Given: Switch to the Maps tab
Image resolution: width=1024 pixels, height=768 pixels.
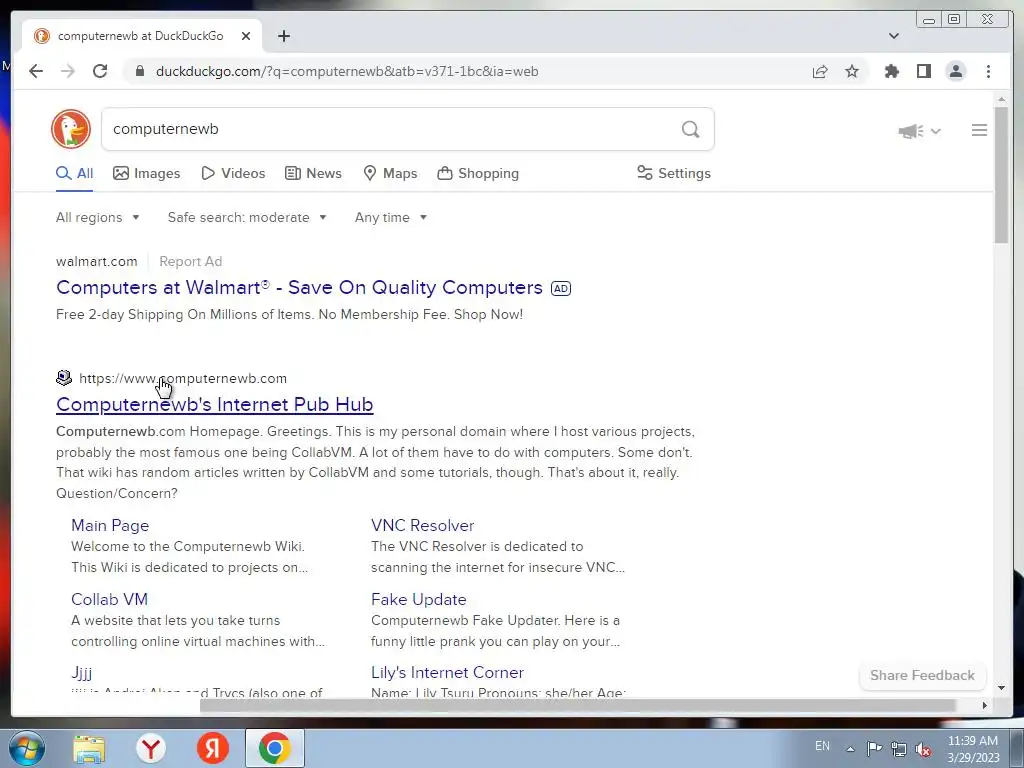Looking at the screenshot, I should coord(390,173).
